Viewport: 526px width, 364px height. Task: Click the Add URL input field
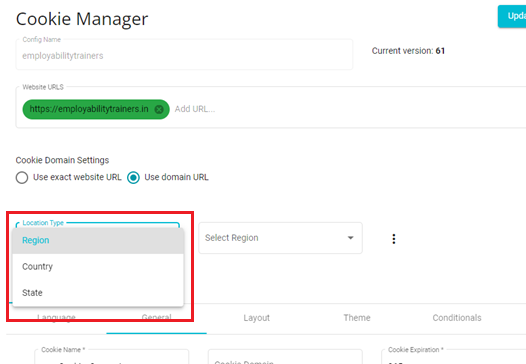pos(195,109)
